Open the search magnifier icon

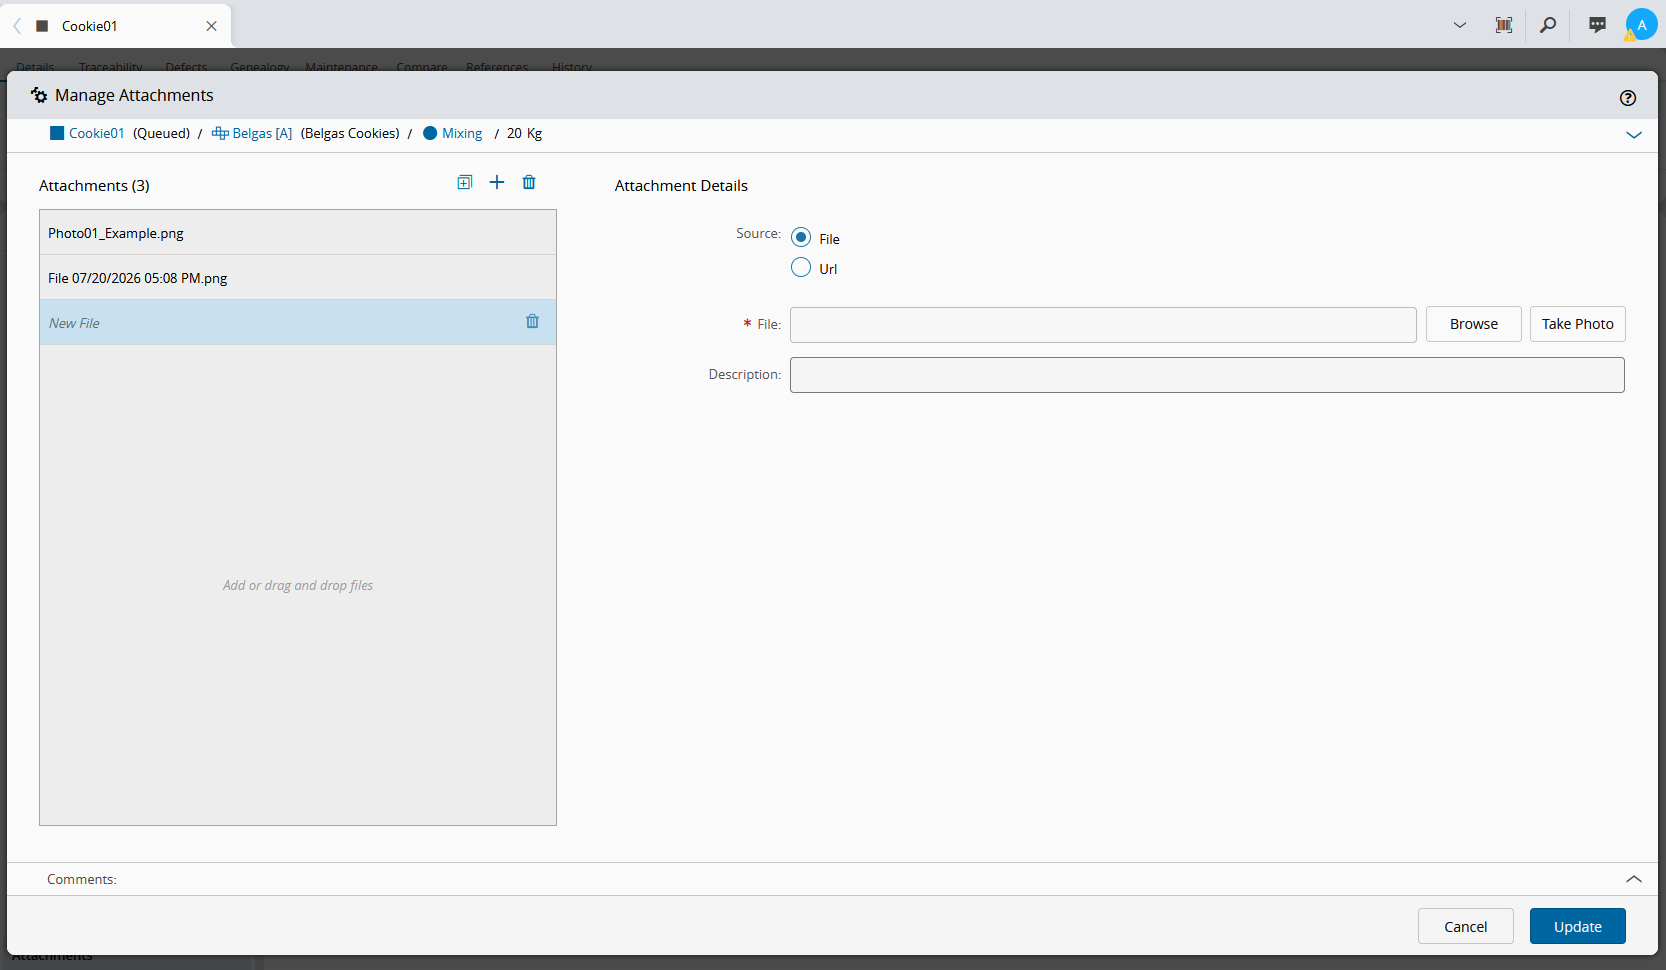1548,25
